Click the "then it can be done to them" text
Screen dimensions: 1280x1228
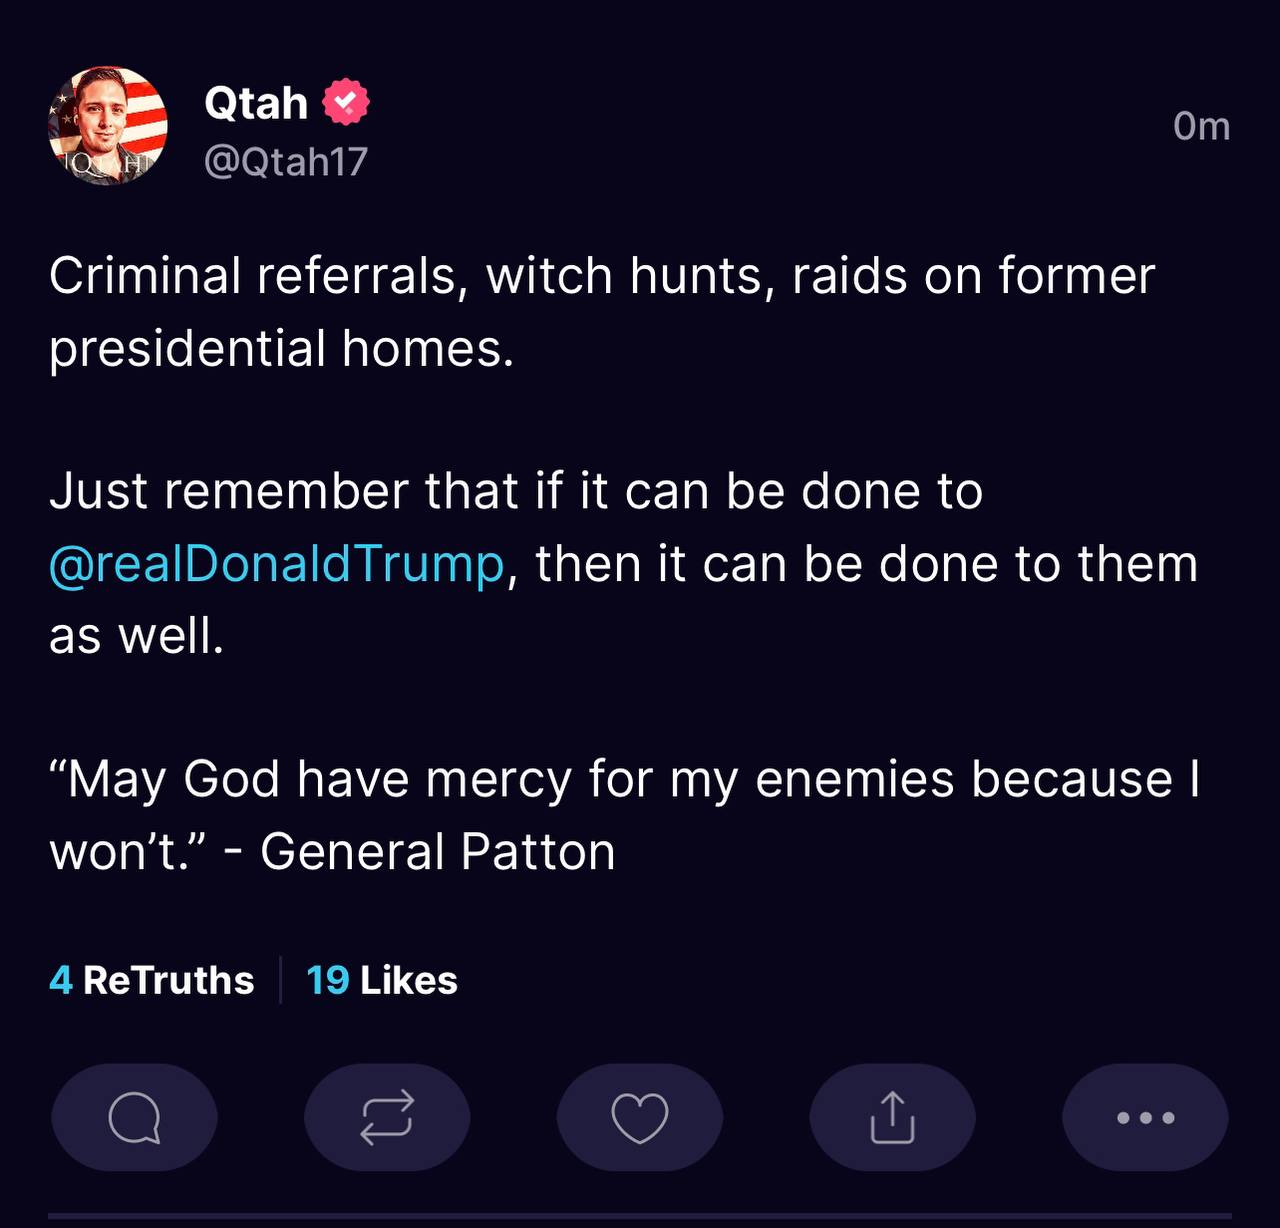866,564
